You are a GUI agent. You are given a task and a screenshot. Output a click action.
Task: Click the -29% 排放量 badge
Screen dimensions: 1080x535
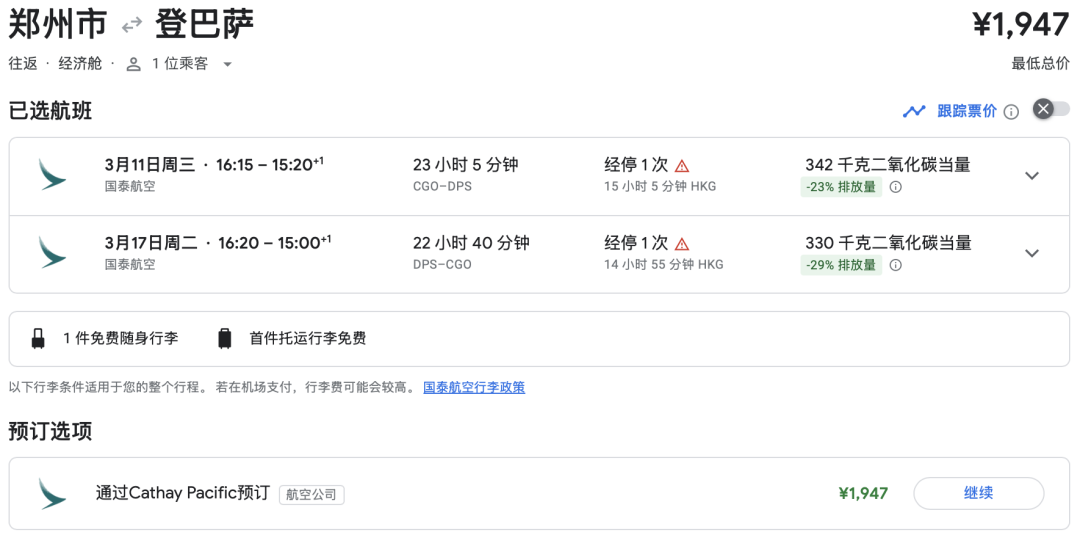pos(841,265)
